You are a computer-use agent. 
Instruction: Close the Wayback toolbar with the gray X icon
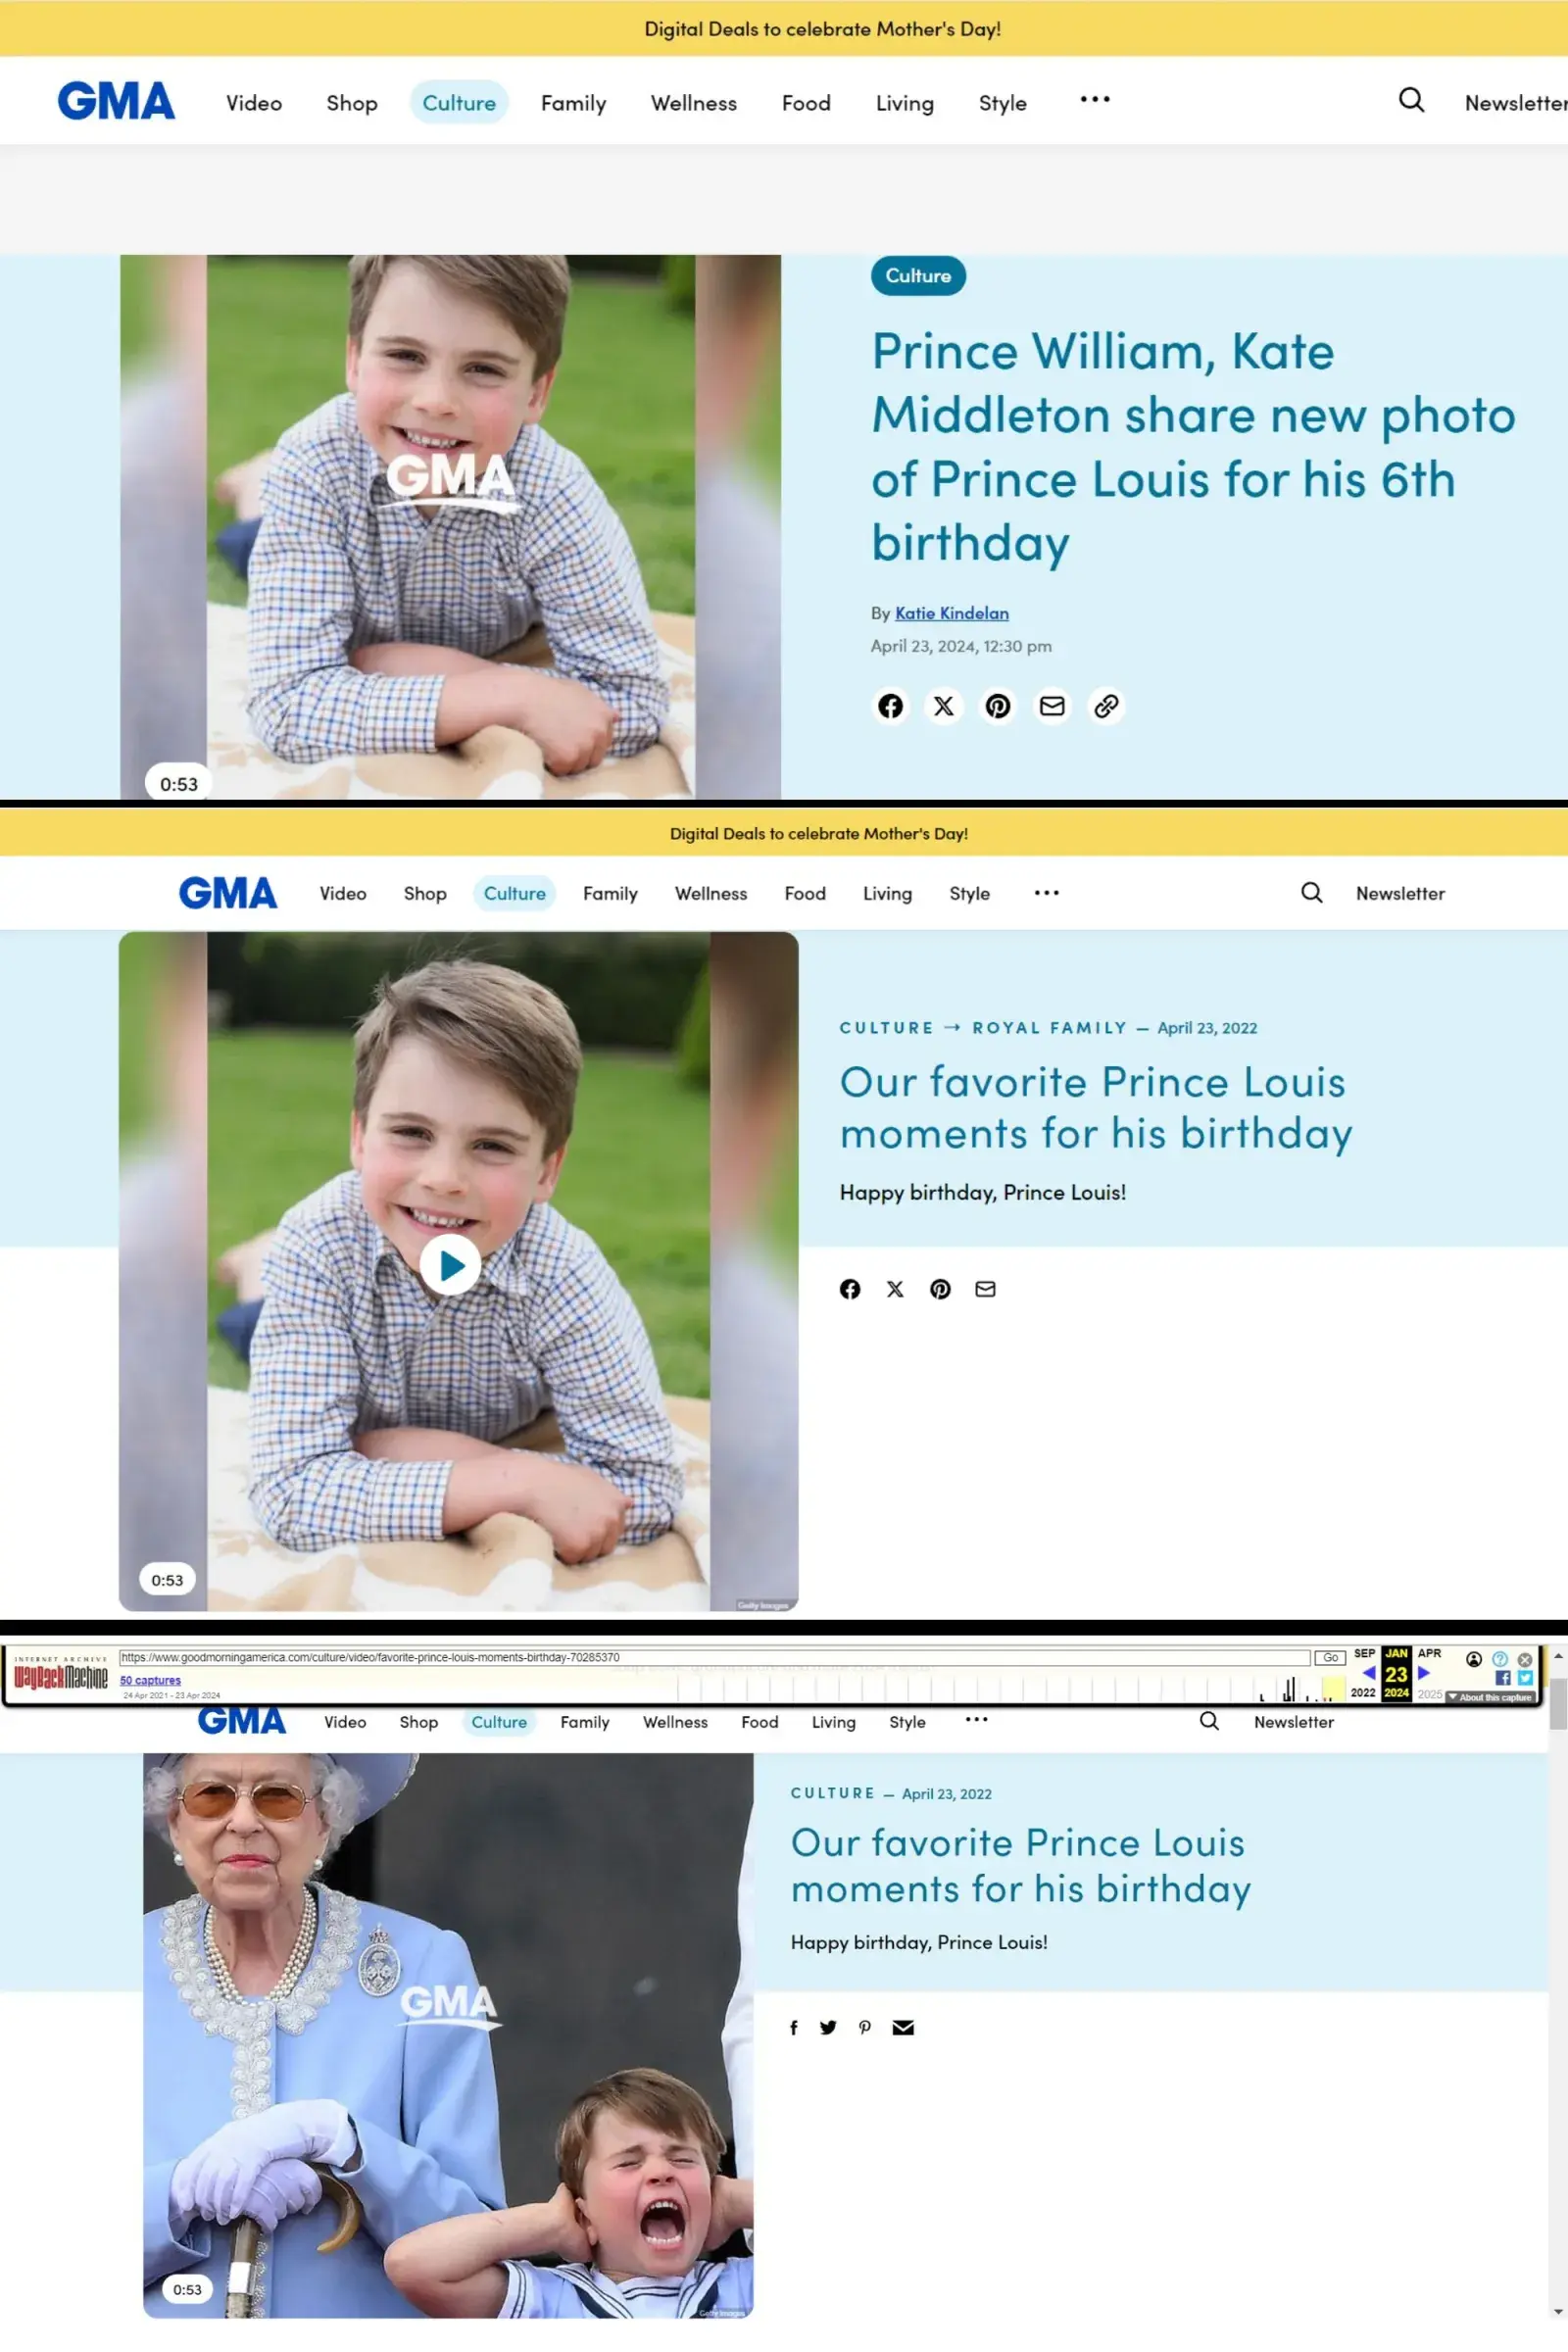click(x=1525, y=1659)
